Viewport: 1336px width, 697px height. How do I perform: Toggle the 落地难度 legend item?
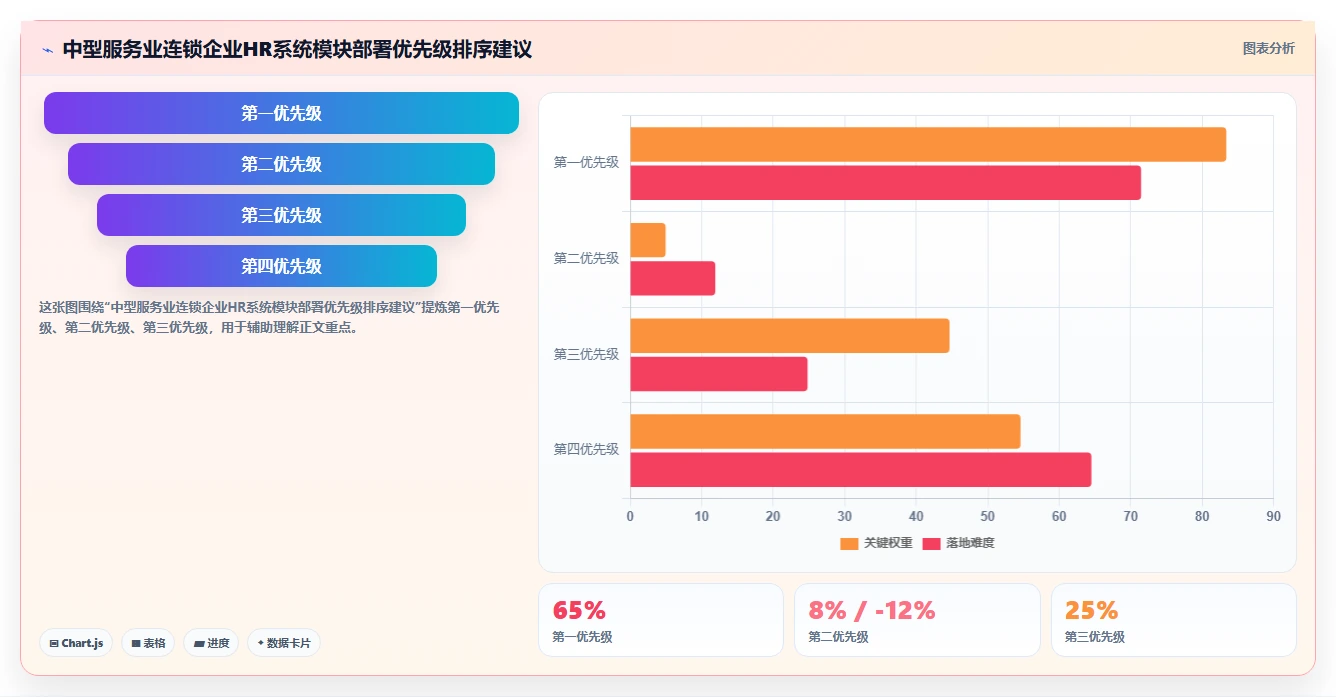click(958, 543)
